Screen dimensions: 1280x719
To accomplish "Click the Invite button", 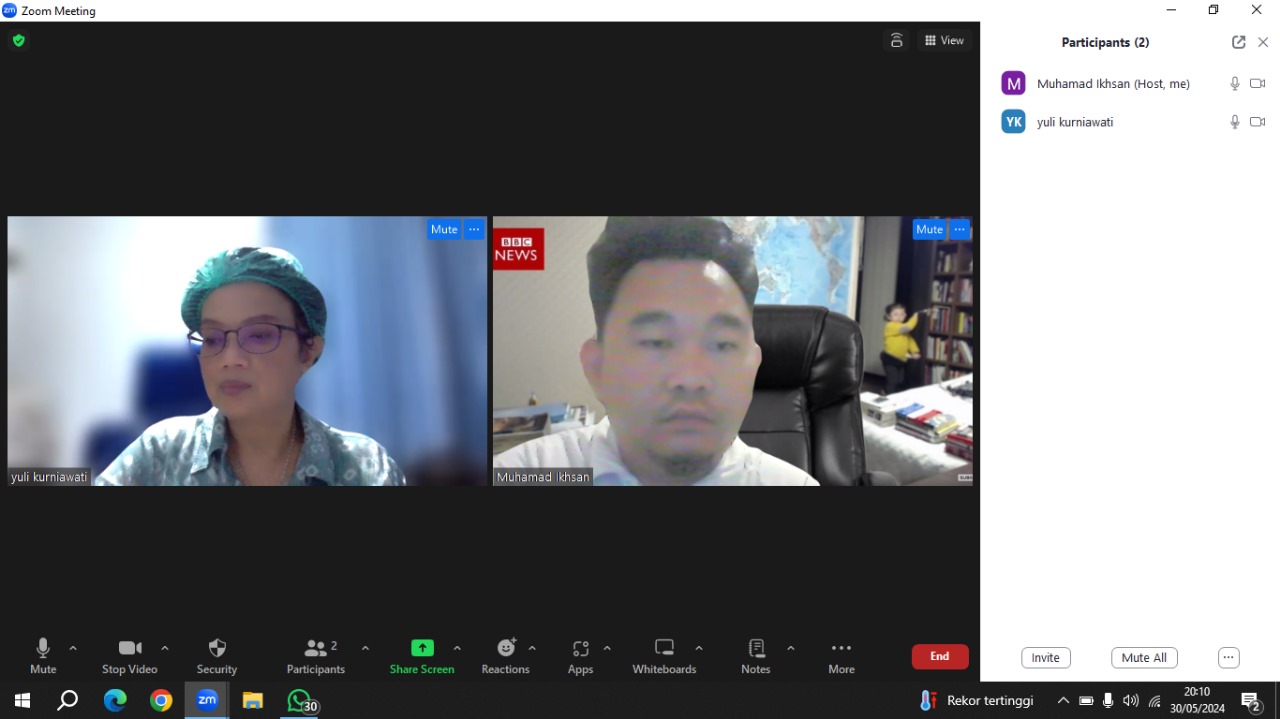I will [1045, 658].
